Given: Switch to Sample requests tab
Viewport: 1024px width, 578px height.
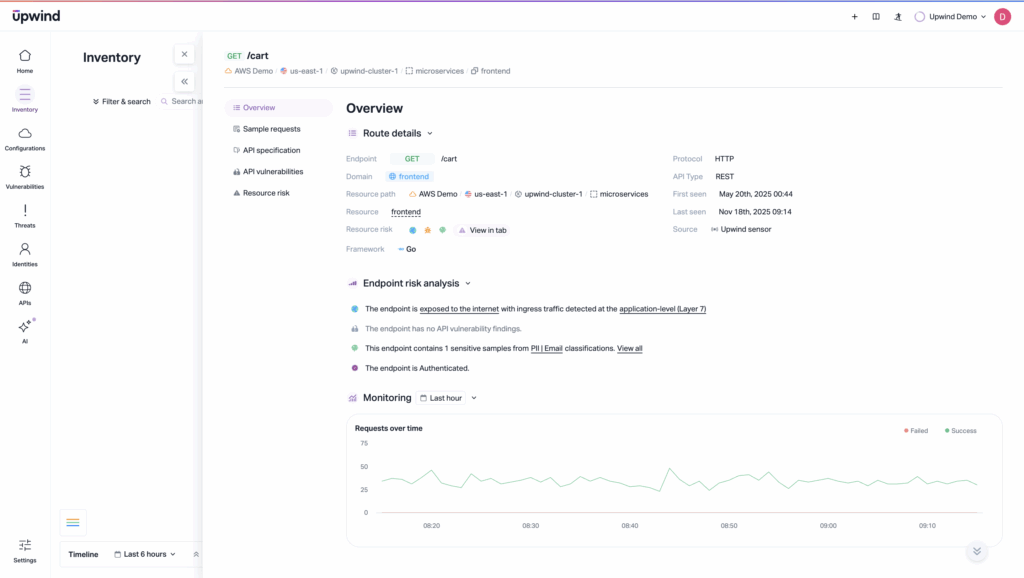Looking at the screenshot, I should pos(271,129).
